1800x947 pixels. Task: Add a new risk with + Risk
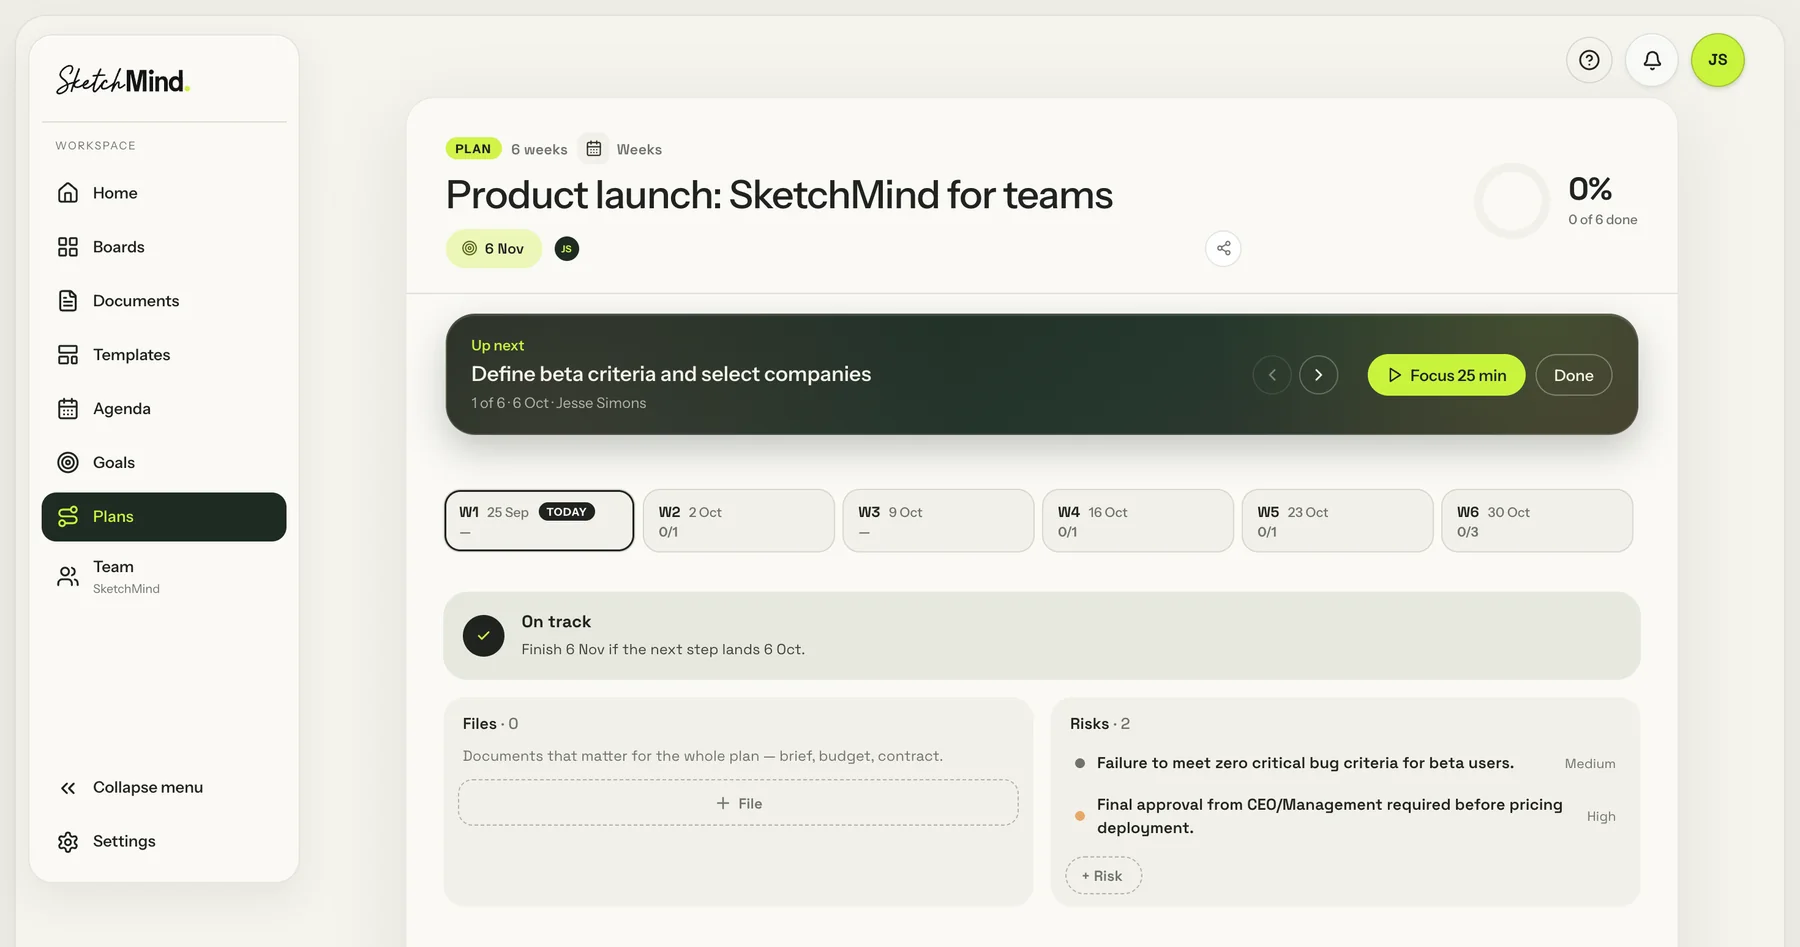point(1103,876)
